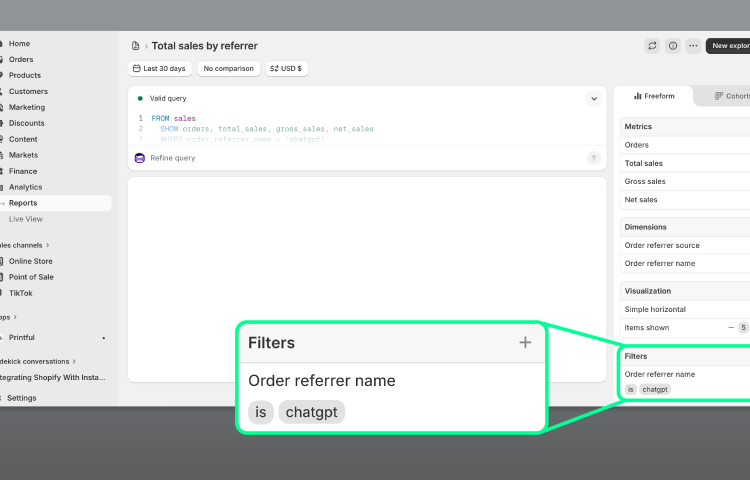Decrease Items shown with minus button

[731, 328]
